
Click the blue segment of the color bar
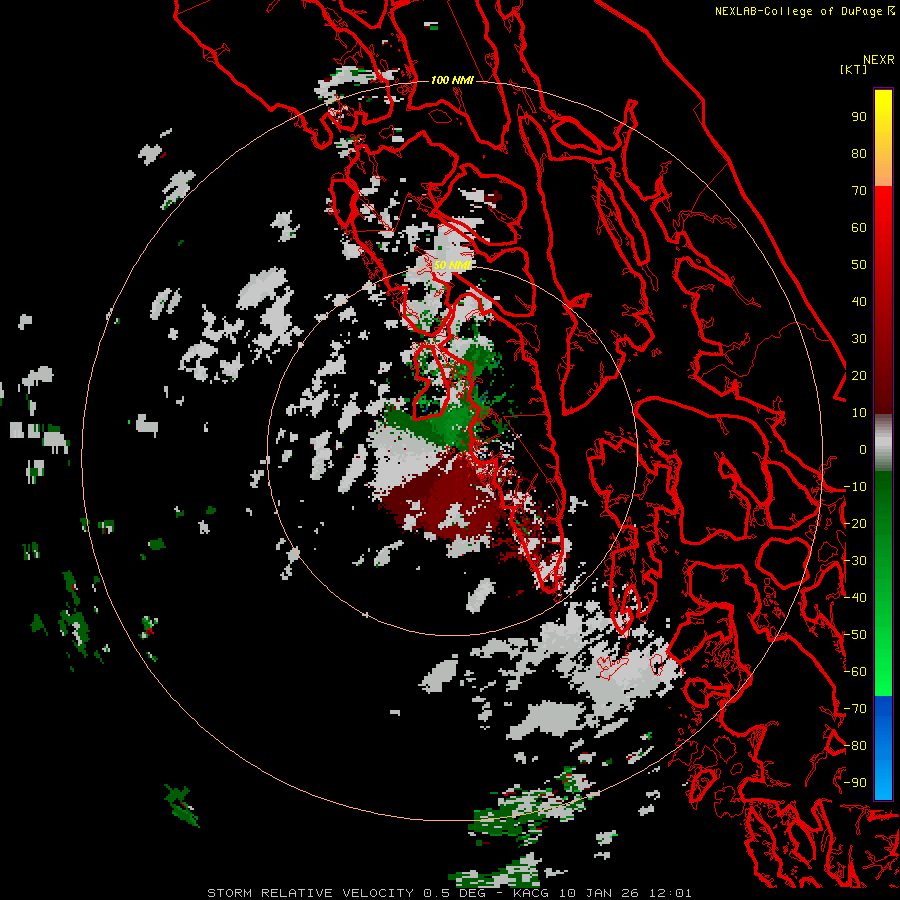point(883,747)
